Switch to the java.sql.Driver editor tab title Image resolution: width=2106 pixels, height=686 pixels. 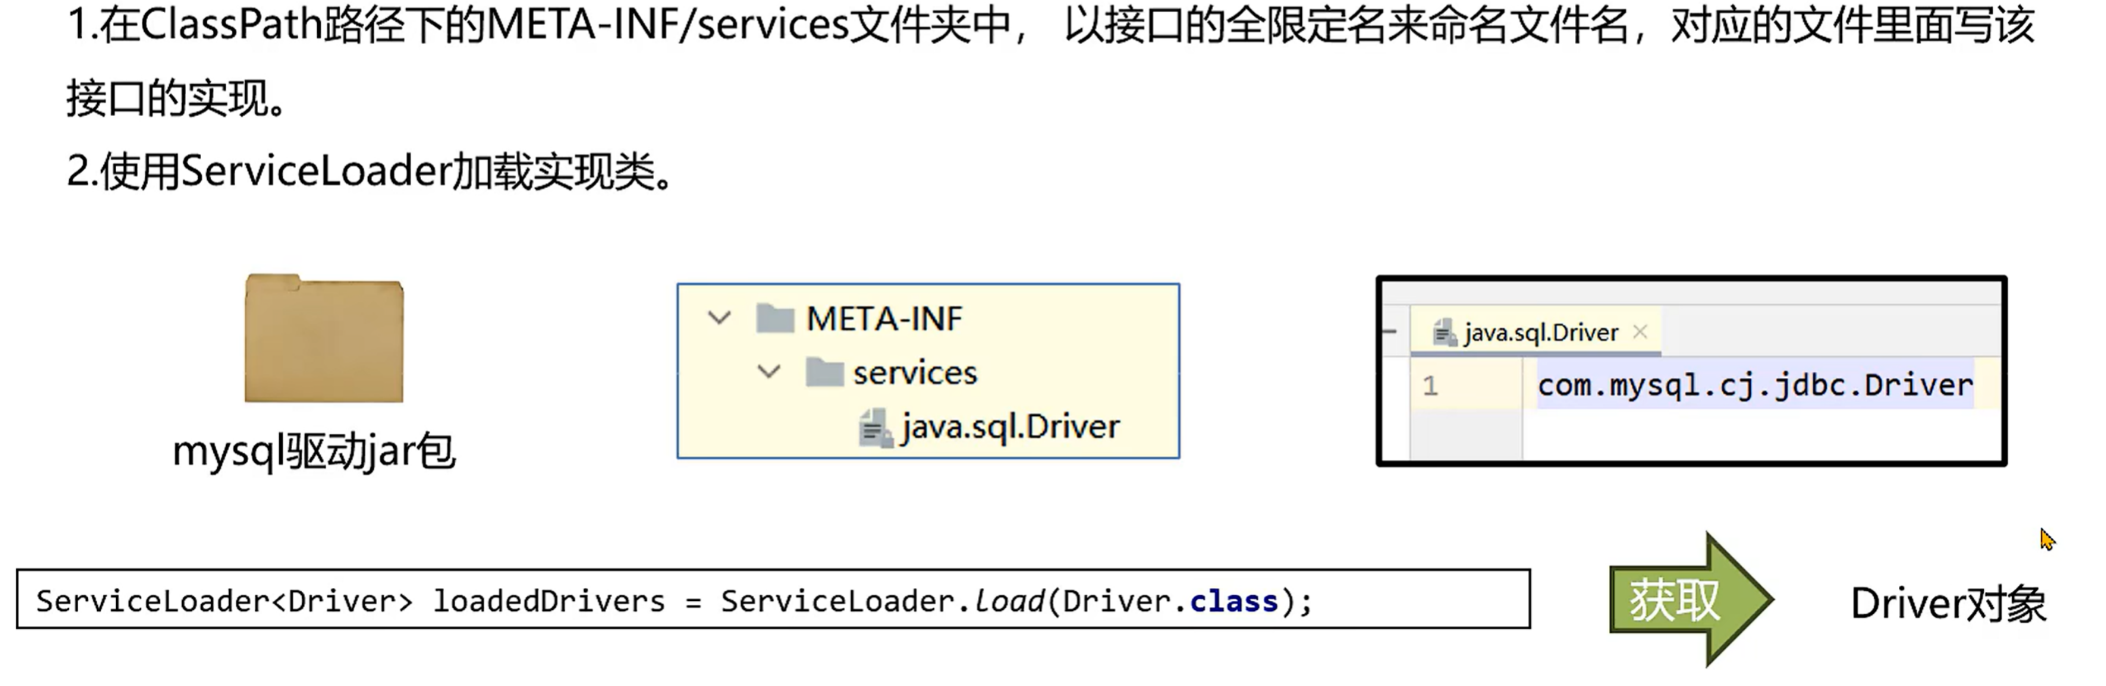click(x=1540, y=333)
